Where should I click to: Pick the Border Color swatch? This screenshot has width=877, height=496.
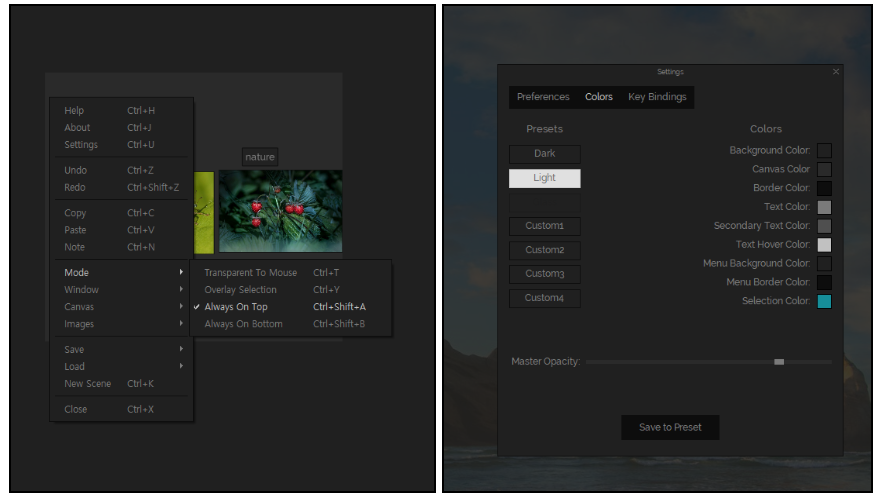point(824,188)
